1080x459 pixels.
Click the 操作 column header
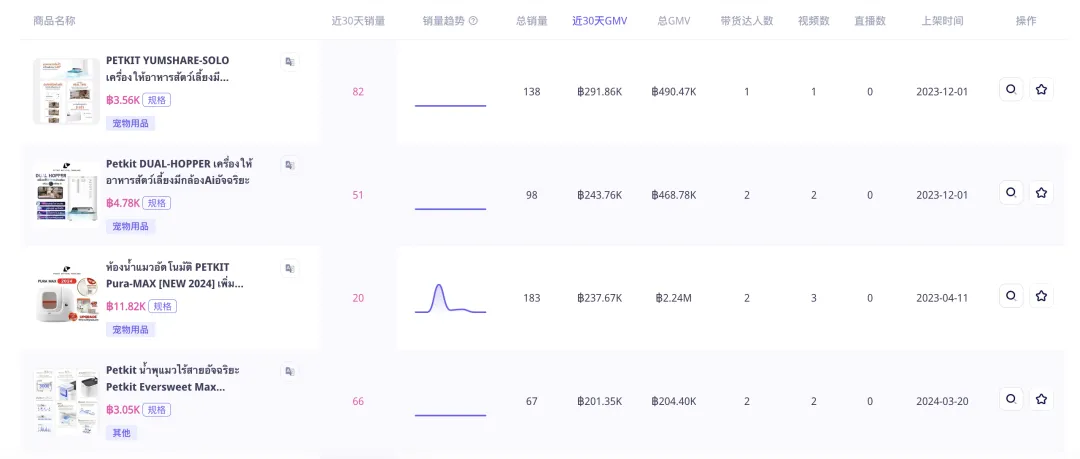coord(1026,21)
